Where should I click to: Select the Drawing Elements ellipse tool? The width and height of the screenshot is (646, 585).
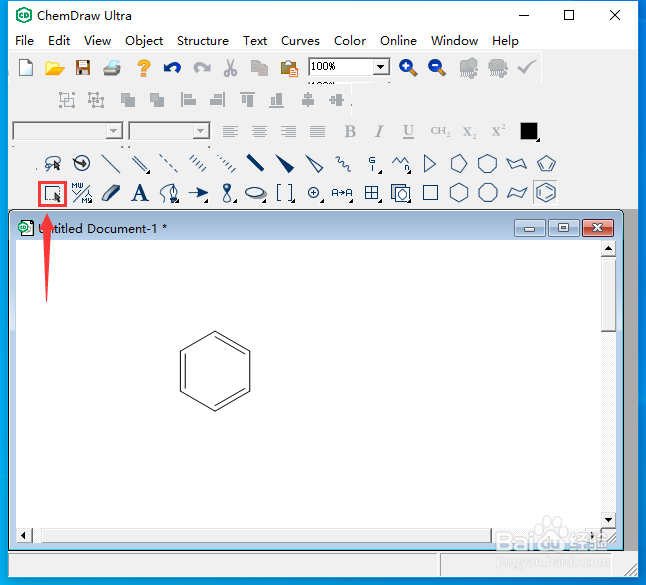pos(255,193)
